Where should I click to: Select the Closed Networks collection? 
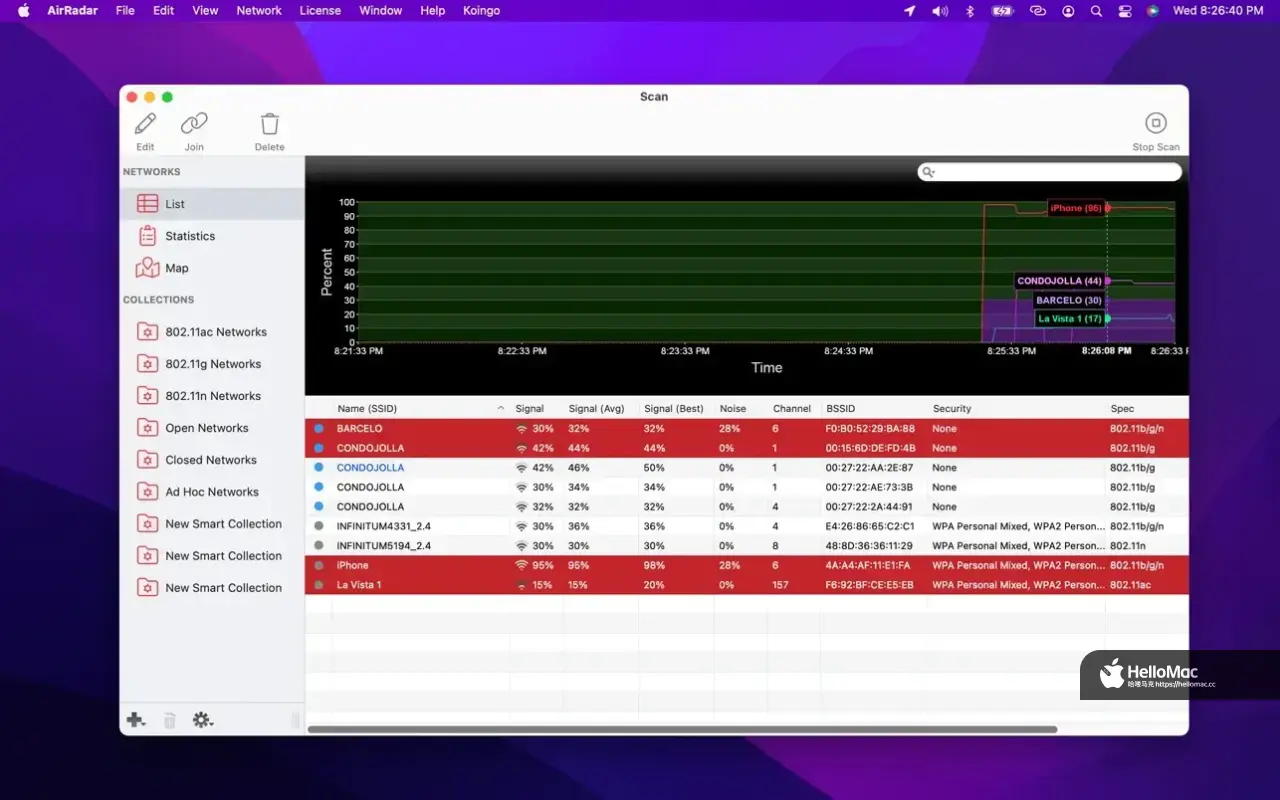[x=212, y=460]
